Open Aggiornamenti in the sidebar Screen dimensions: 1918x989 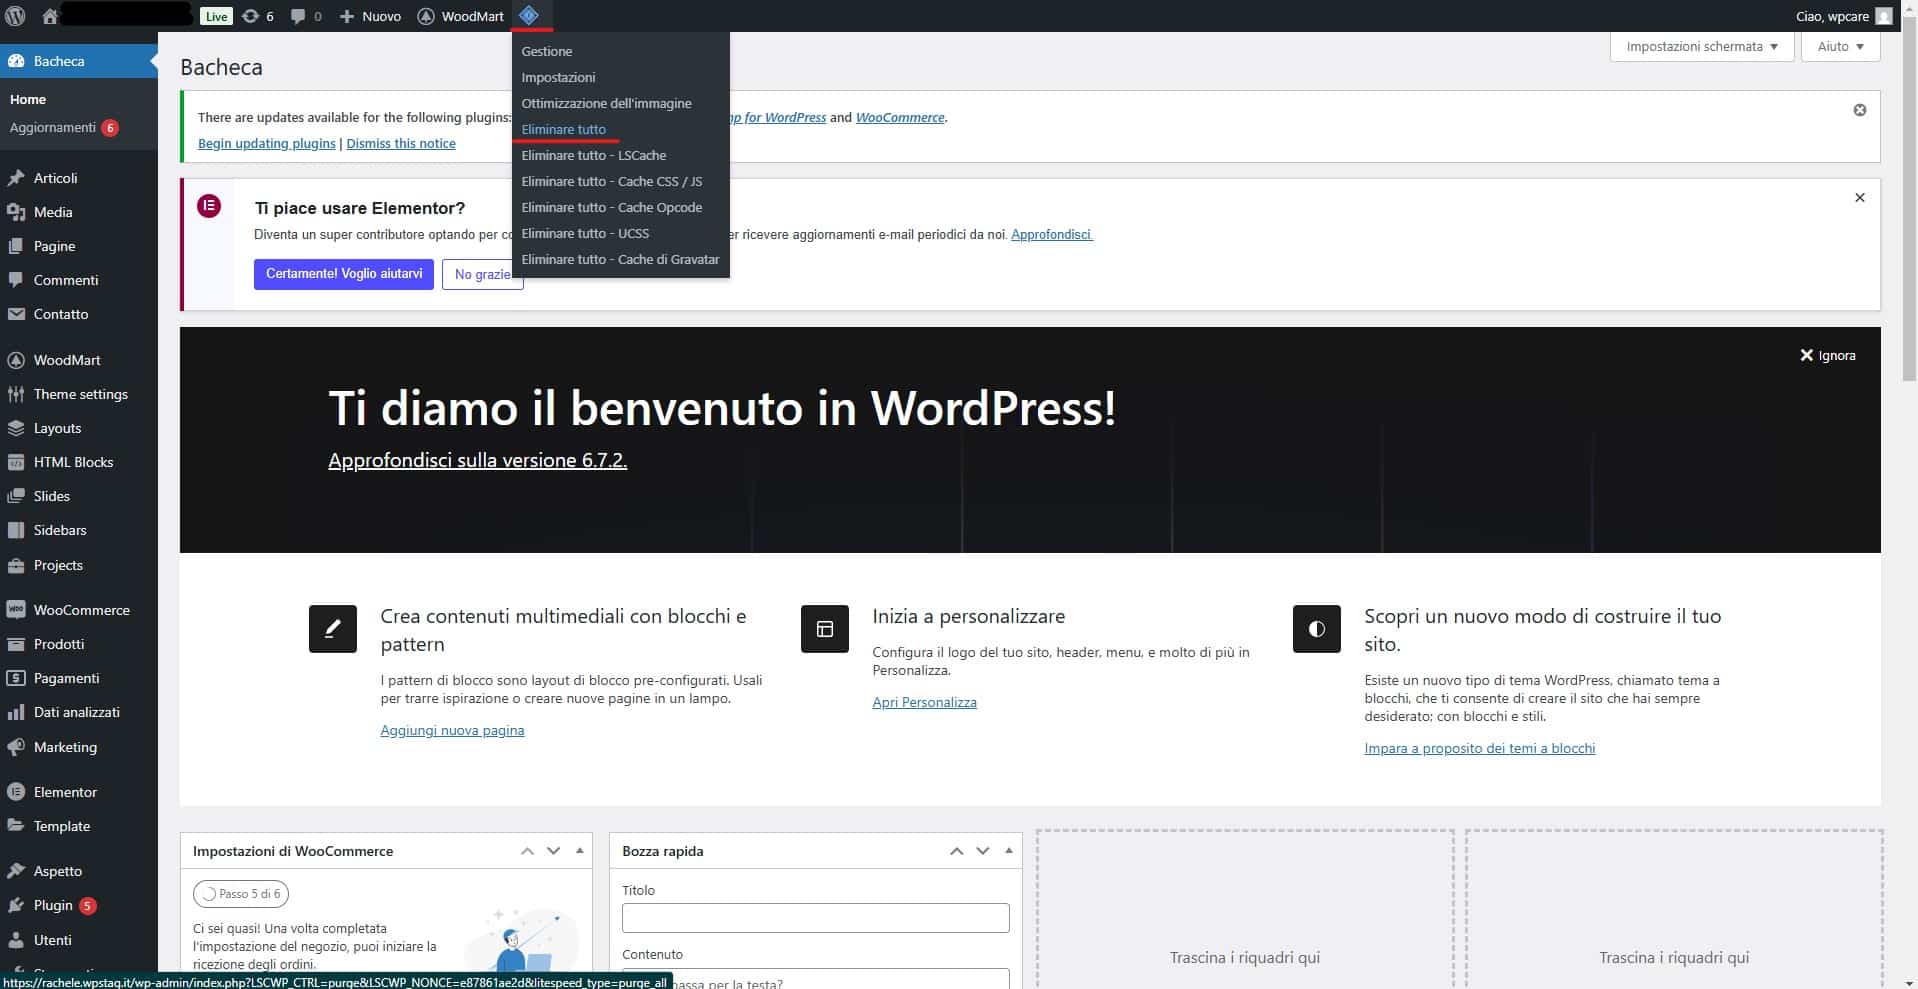[x=64, y=127]
